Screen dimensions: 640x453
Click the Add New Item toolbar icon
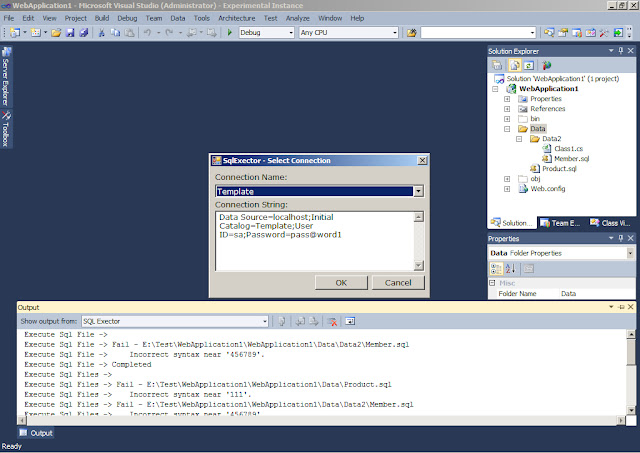pyautogui.click(x=36, y=33)
